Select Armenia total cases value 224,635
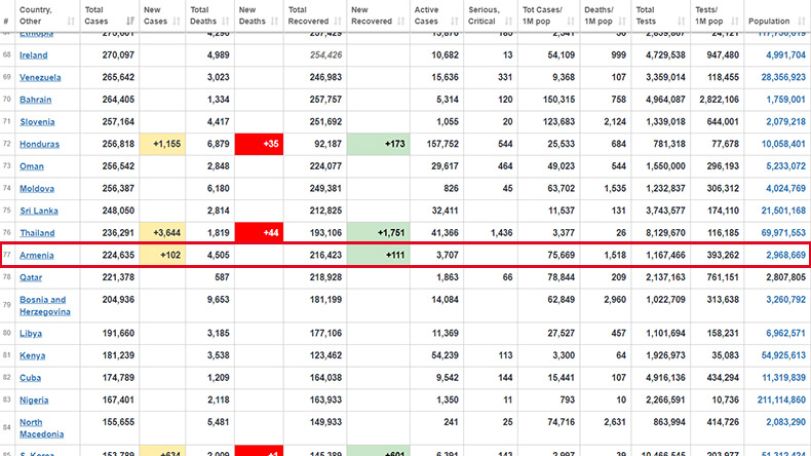The height and width of the screenshot is (456, 811). coord(118,255)
